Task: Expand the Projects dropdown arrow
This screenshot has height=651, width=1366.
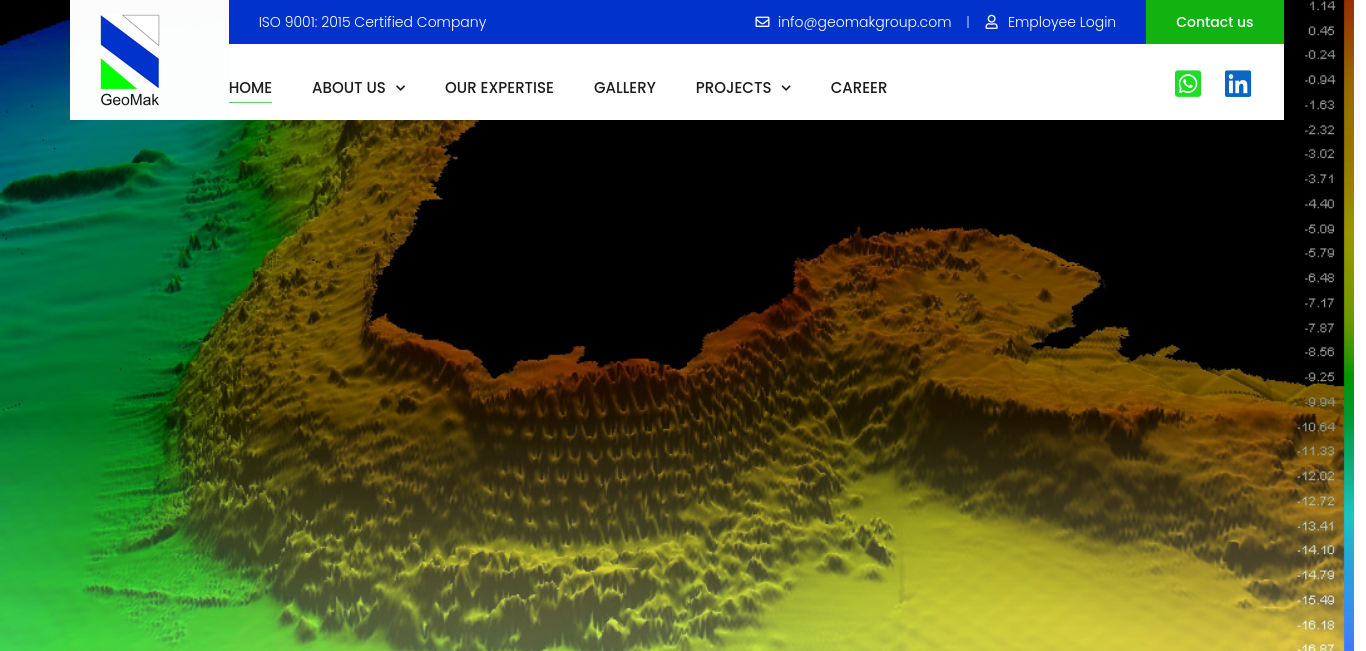Action: coord(786,88)
